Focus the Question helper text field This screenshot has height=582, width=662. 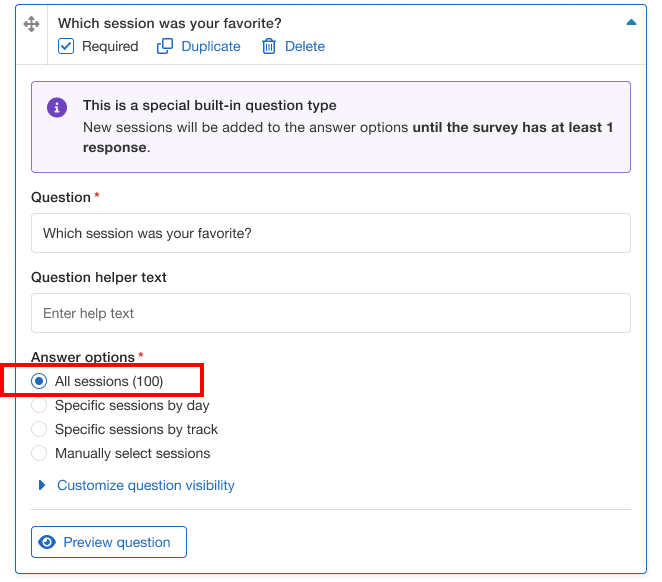(x=331, y=313)
